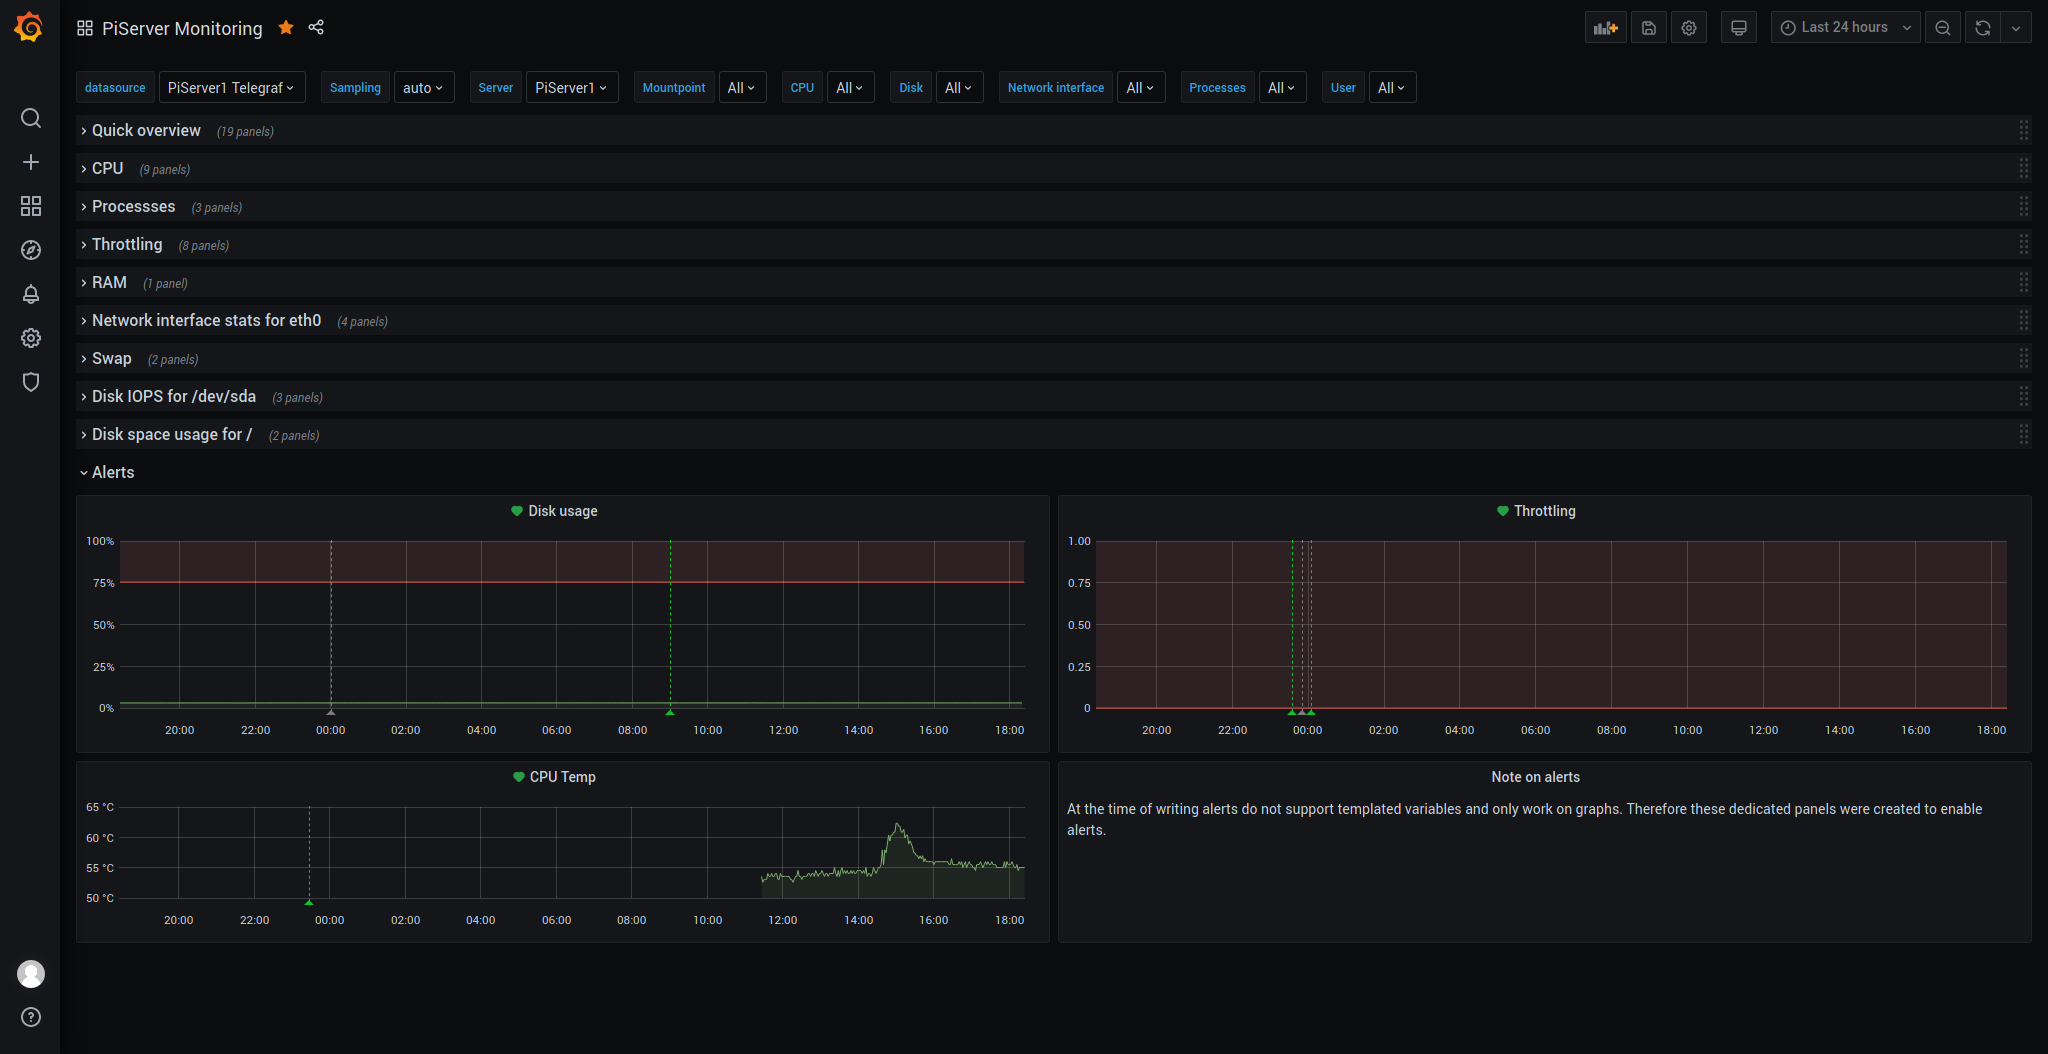Save the dashboard using the disk icon
Viewport: 2048px width, 1054px height.
(1649, 28)
